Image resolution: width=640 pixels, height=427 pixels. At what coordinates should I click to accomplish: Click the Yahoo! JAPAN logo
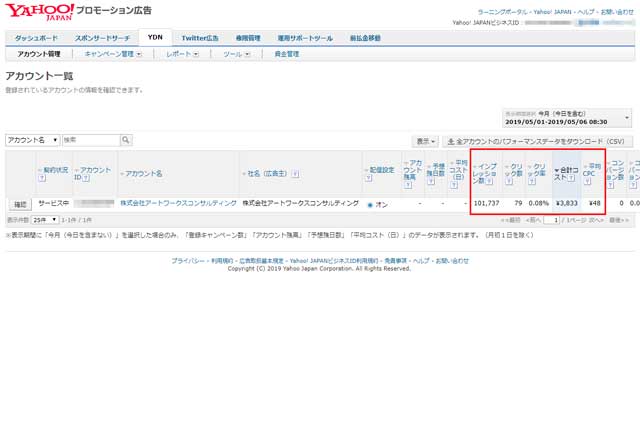pyautogui.click(x=40, y=12)
